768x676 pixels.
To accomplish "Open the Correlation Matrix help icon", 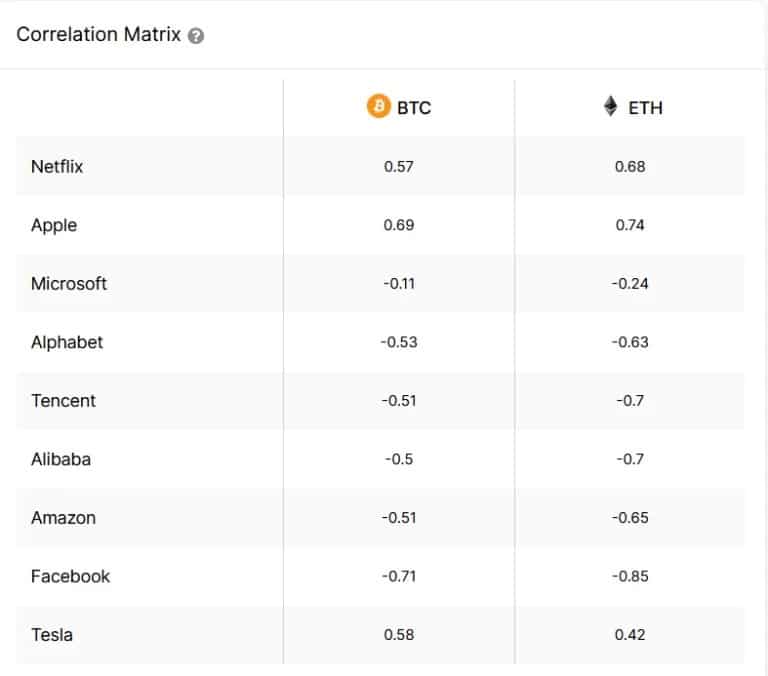I will coord(196,36).
